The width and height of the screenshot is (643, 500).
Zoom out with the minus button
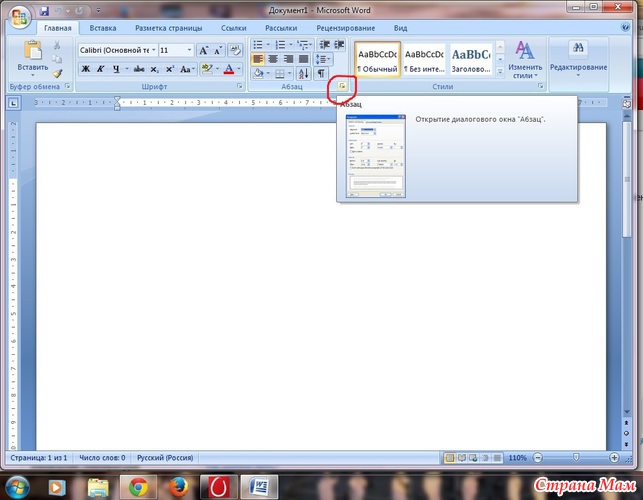point(538,457)
